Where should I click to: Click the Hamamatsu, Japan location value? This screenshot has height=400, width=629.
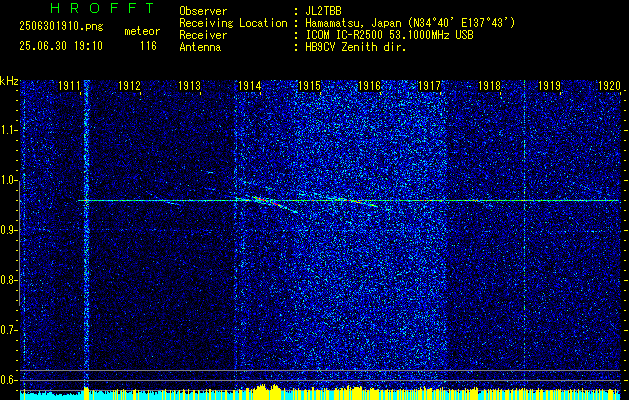410,23
